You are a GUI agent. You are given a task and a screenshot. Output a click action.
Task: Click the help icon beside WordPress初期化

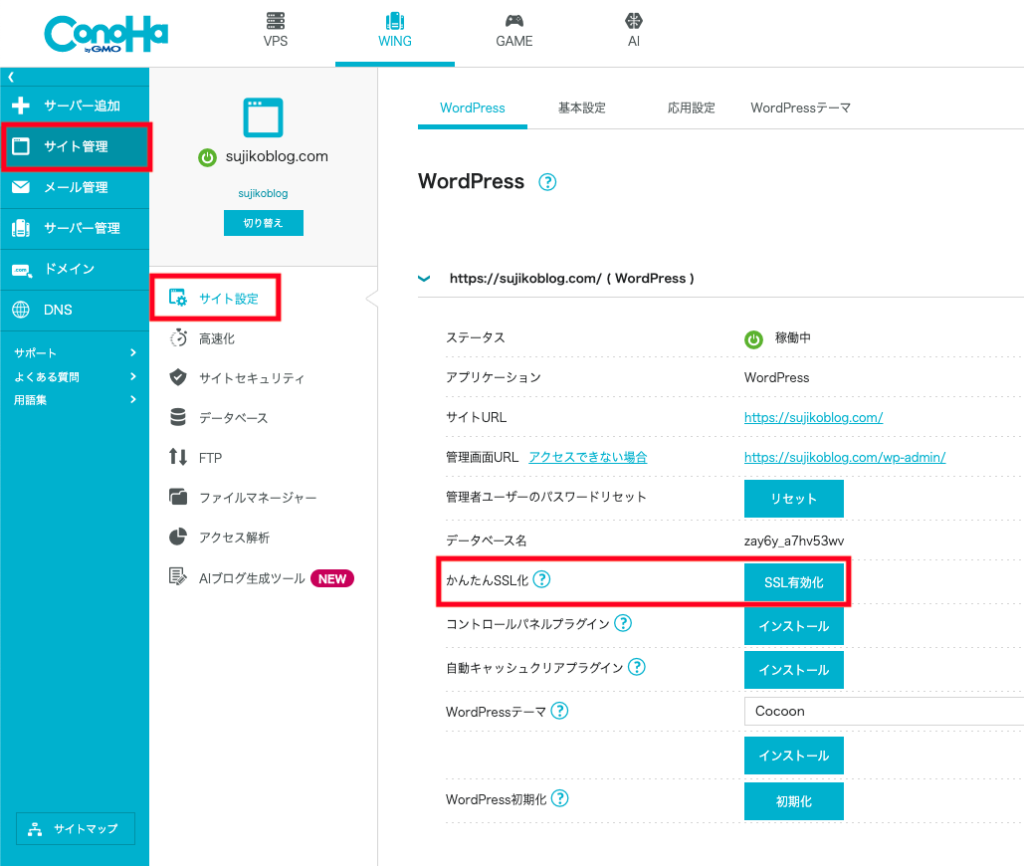559,798
